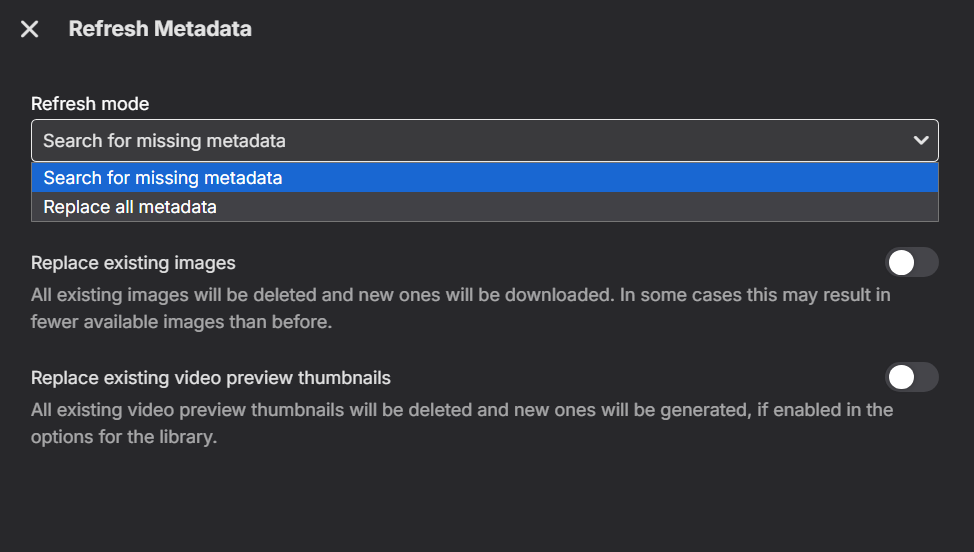The width and height of the screenshot is (974, 552).
Task: Click the white knob of the video thumbnails toggle
Action: [x=901, y=377]
